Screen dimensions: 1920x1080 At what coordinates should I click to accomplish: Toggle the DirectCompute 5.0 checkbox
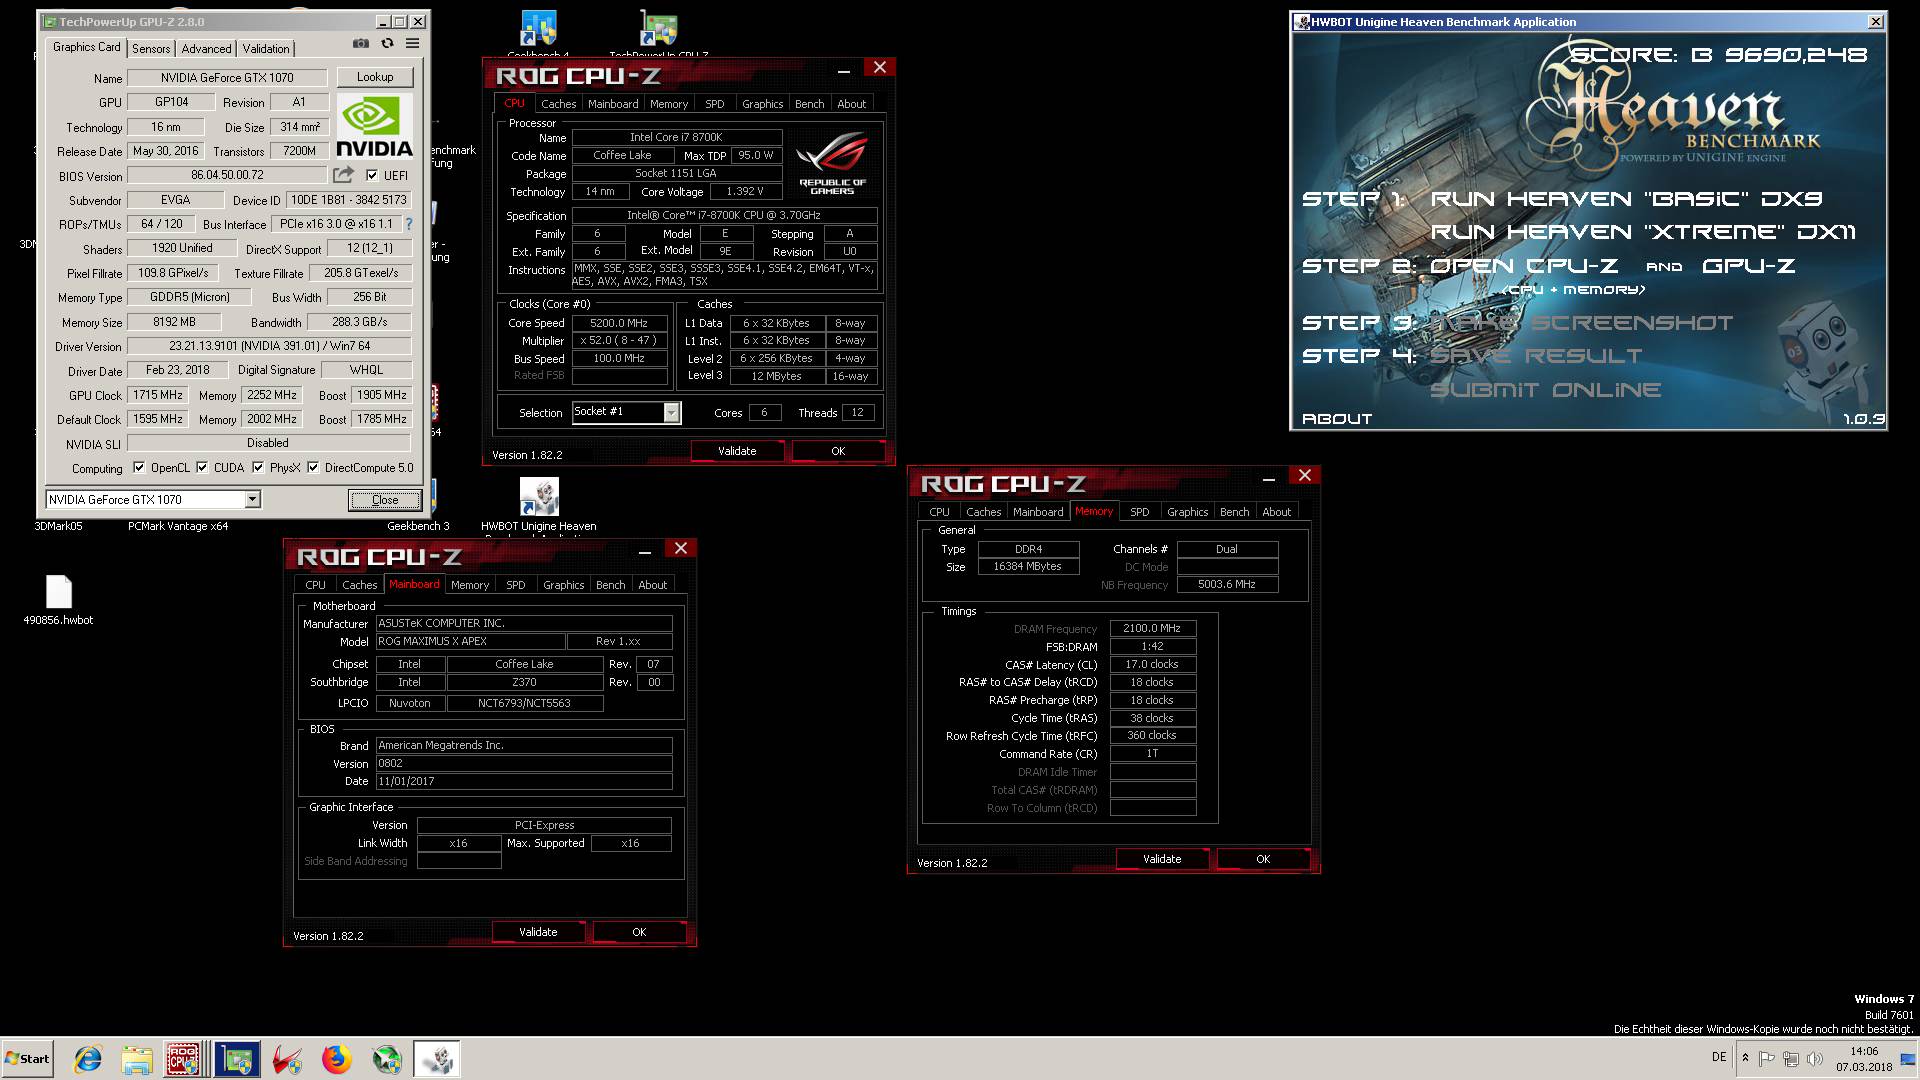coord(313,467)
